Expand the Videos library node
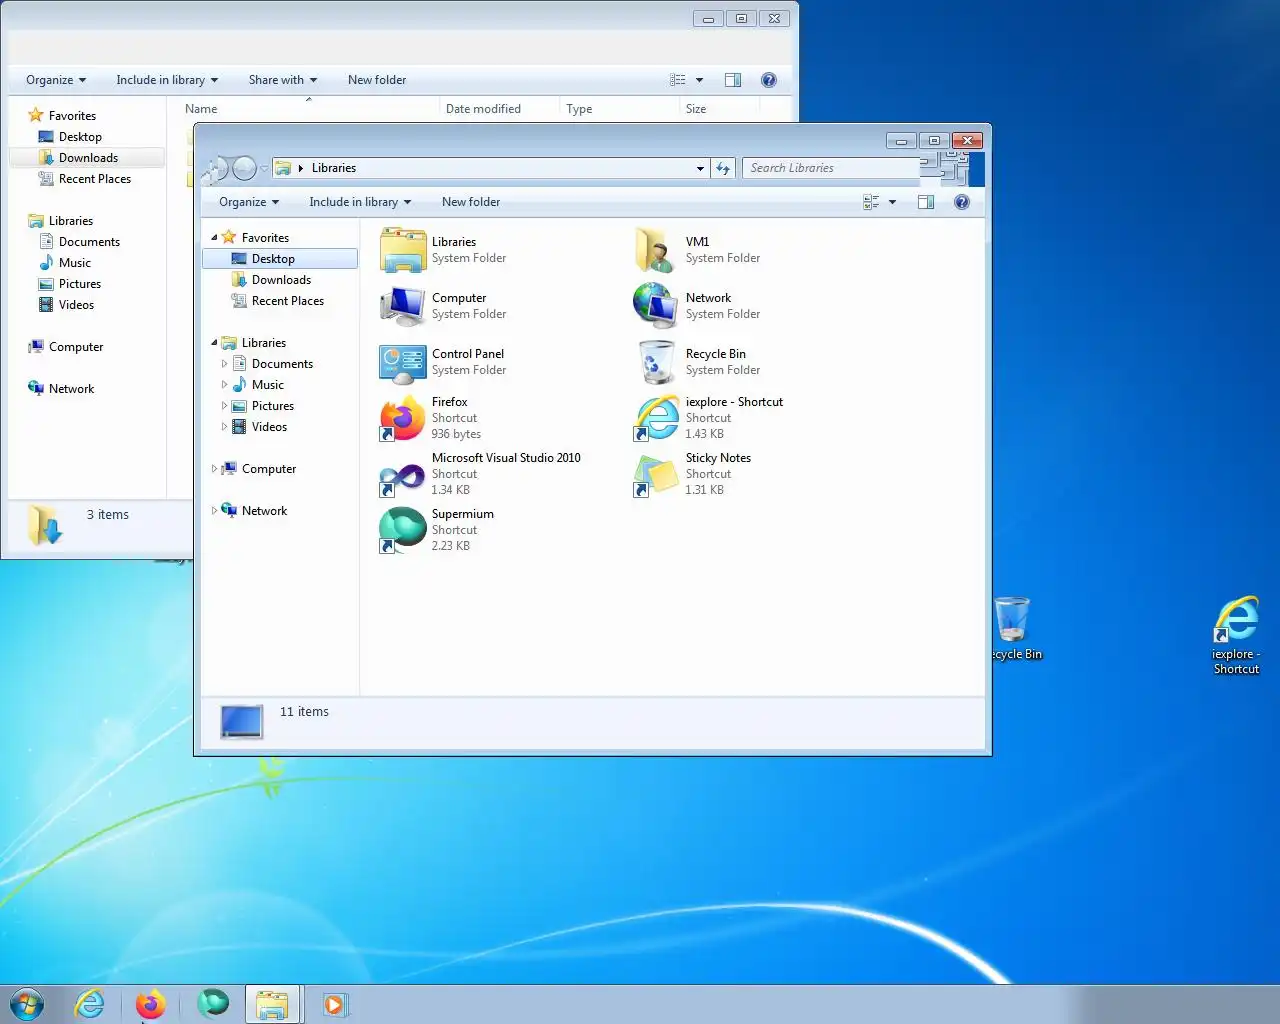Screen dimensions: 1280x1024 click(x=224, y=427)
